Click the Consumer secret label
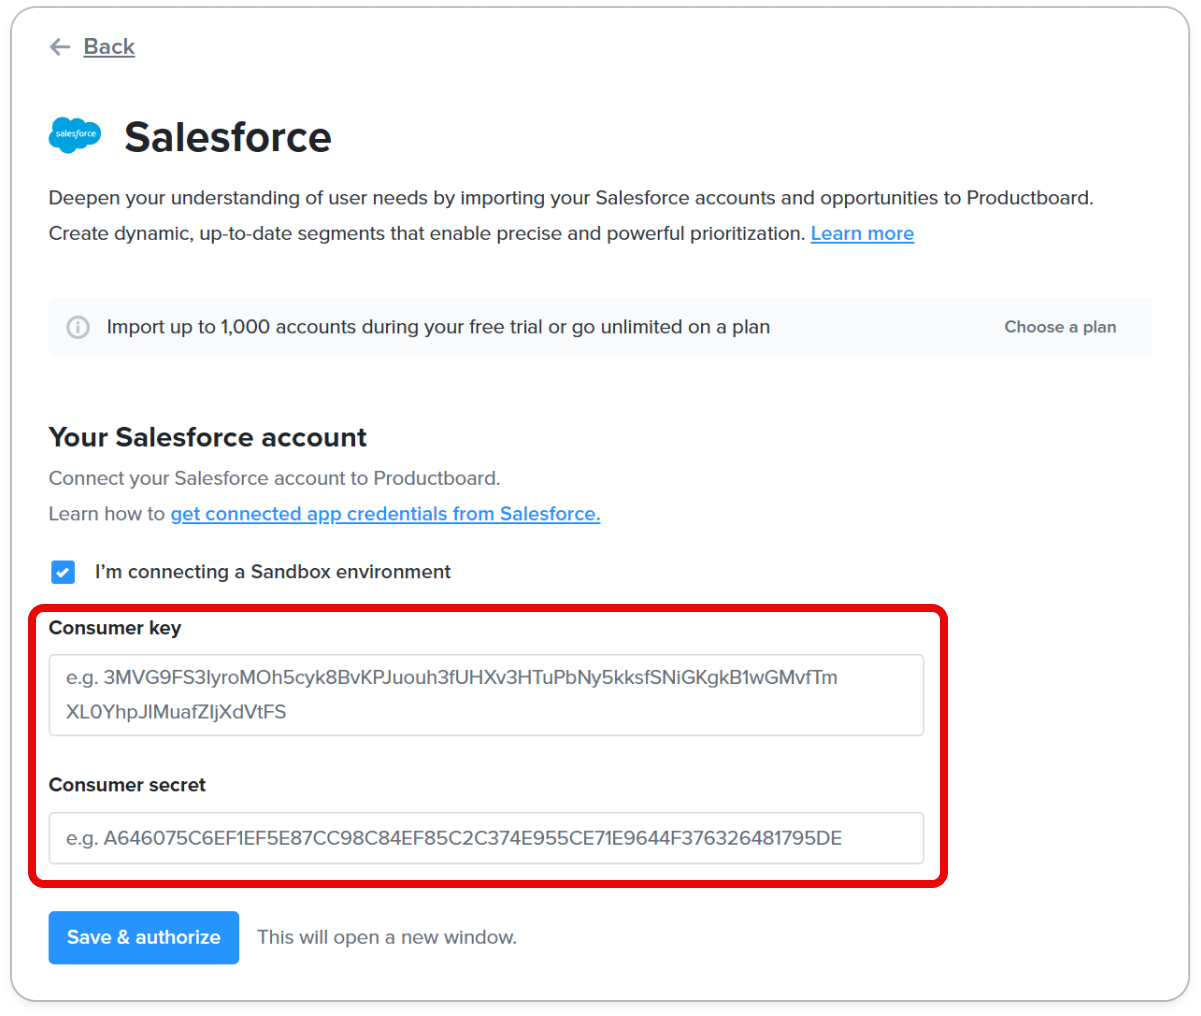 pyautogui.click(x=127, y=785)
